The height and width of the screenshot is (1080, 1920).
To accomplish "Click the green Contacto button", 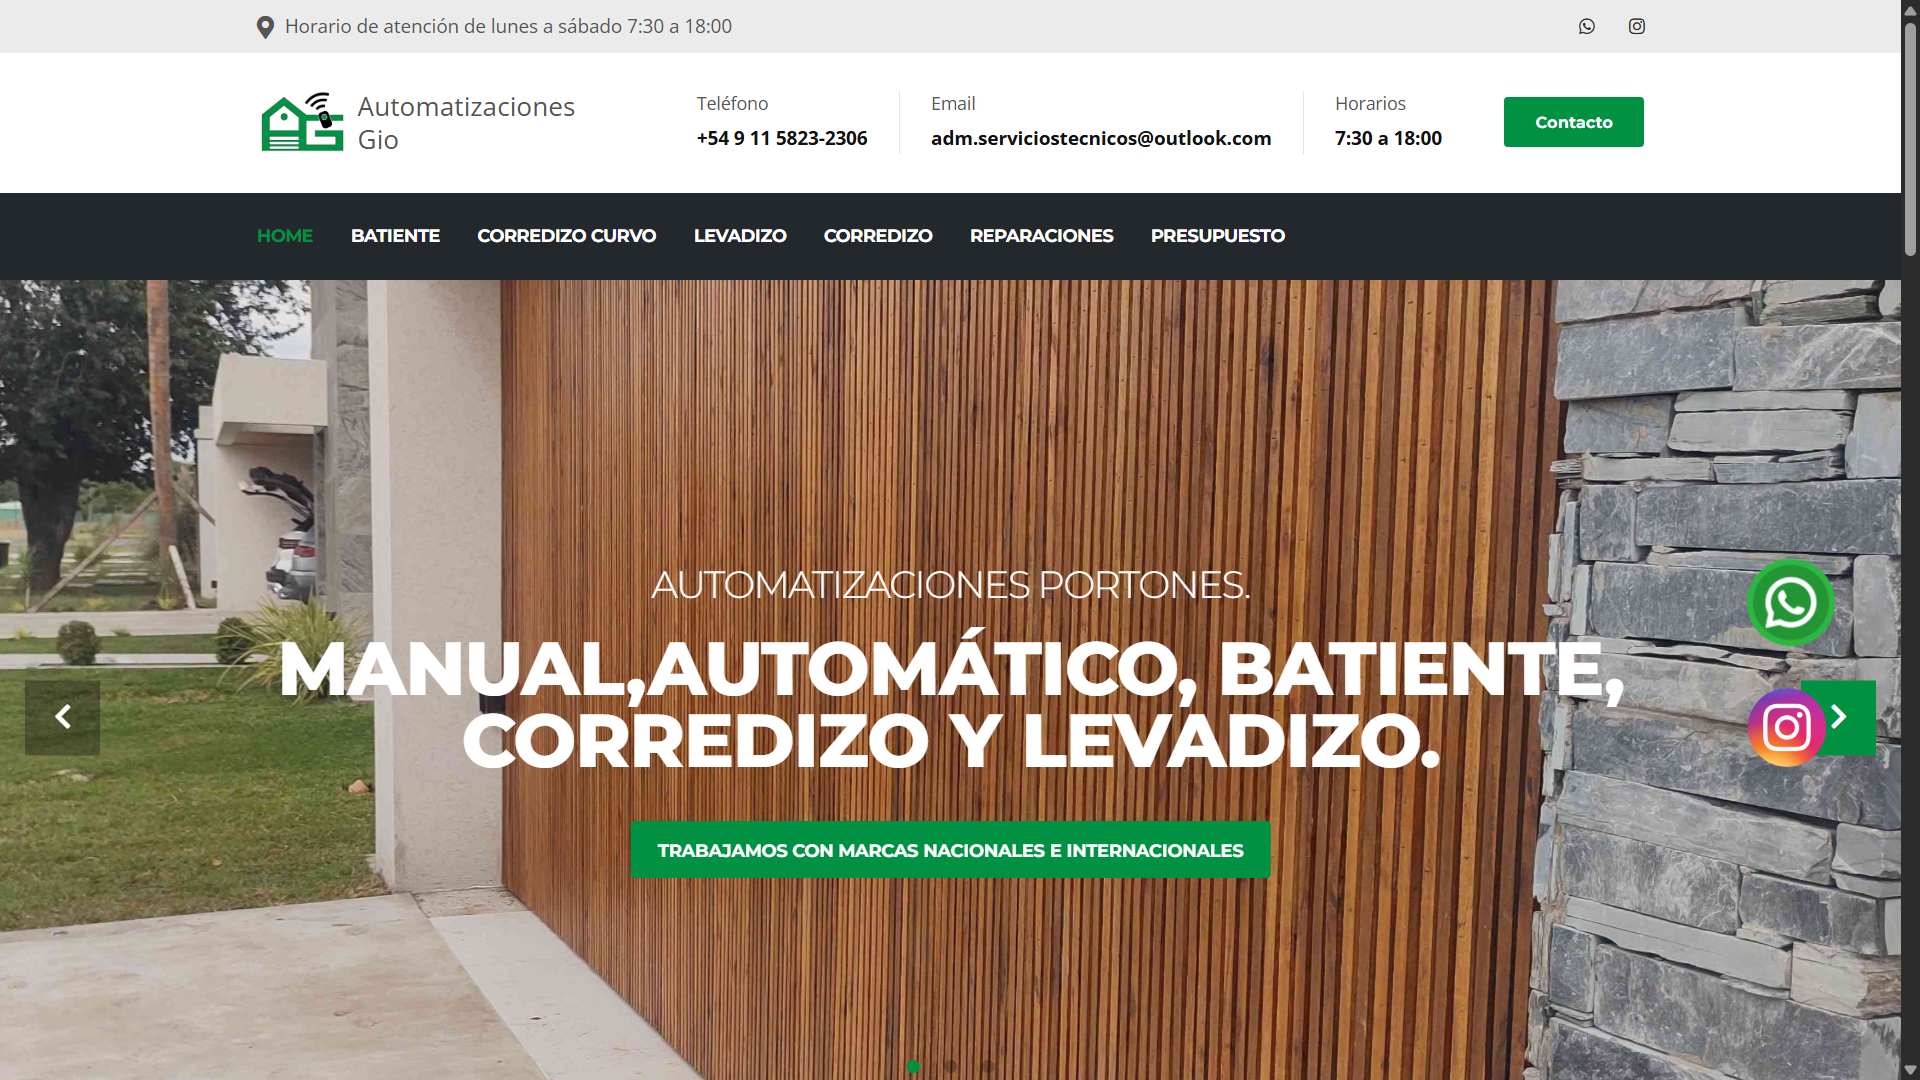I will [x=1574, y=122].
